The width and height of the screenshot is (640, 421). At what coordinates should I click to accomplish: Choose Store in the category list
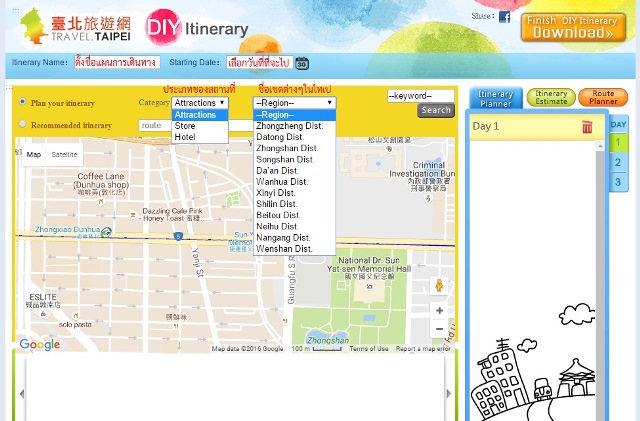pyautogui.click(x=200, y=126)
